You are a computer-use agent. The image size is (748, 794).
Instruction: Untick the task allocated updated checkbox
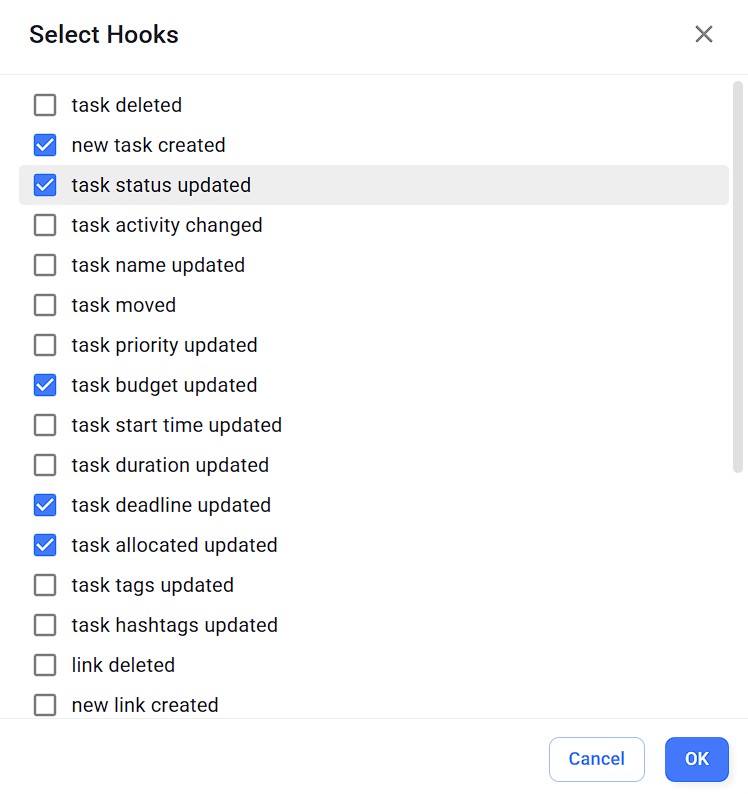tap(45, 545)
